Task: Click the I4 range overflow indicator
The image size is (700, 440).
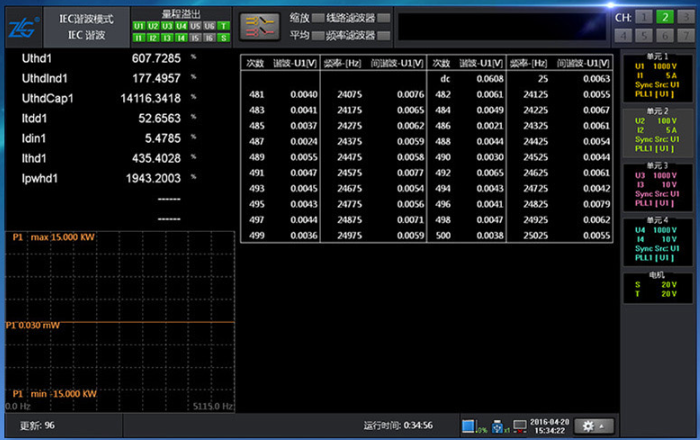Action: 181,38
